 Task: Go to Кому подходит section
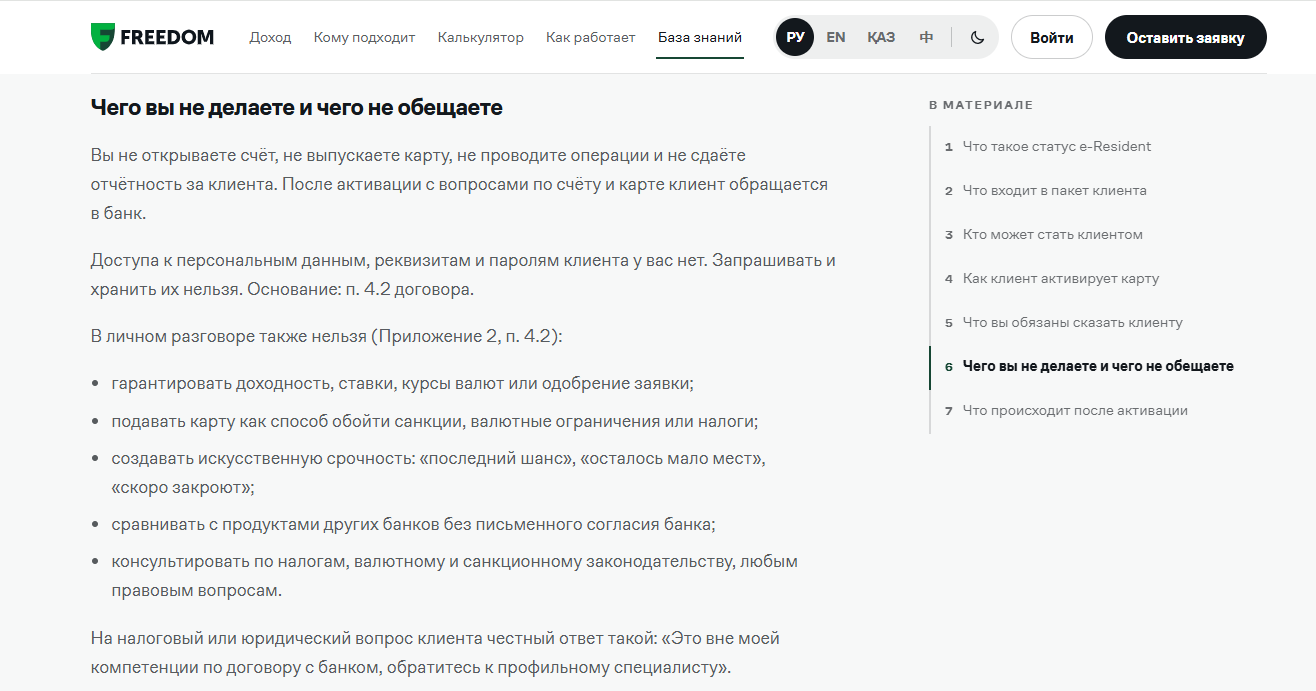pos(364,37)
